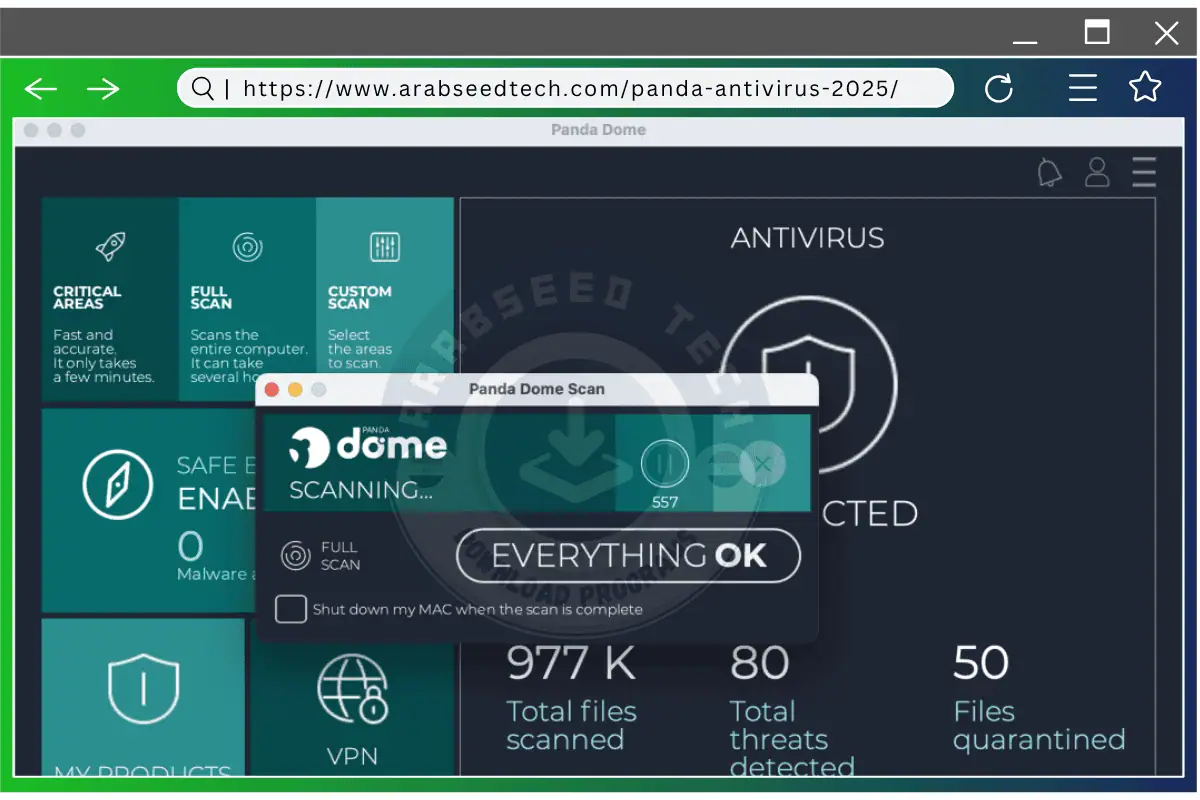Click the Safe Browsing compass icon
This screenshot has width=1200, height=800.
click(x=118, y=486)
